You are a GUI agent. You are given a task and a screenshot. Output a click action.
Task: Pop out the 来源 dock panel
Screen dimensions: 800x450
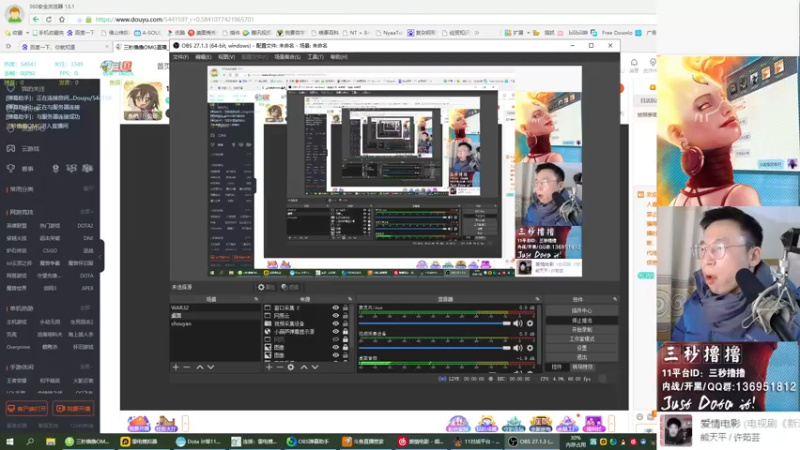[x=350, y=299]
